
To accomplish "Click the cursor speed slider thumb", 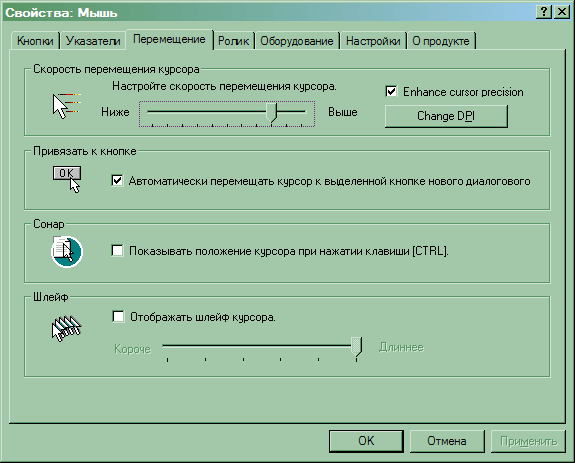I will [272, 113].
